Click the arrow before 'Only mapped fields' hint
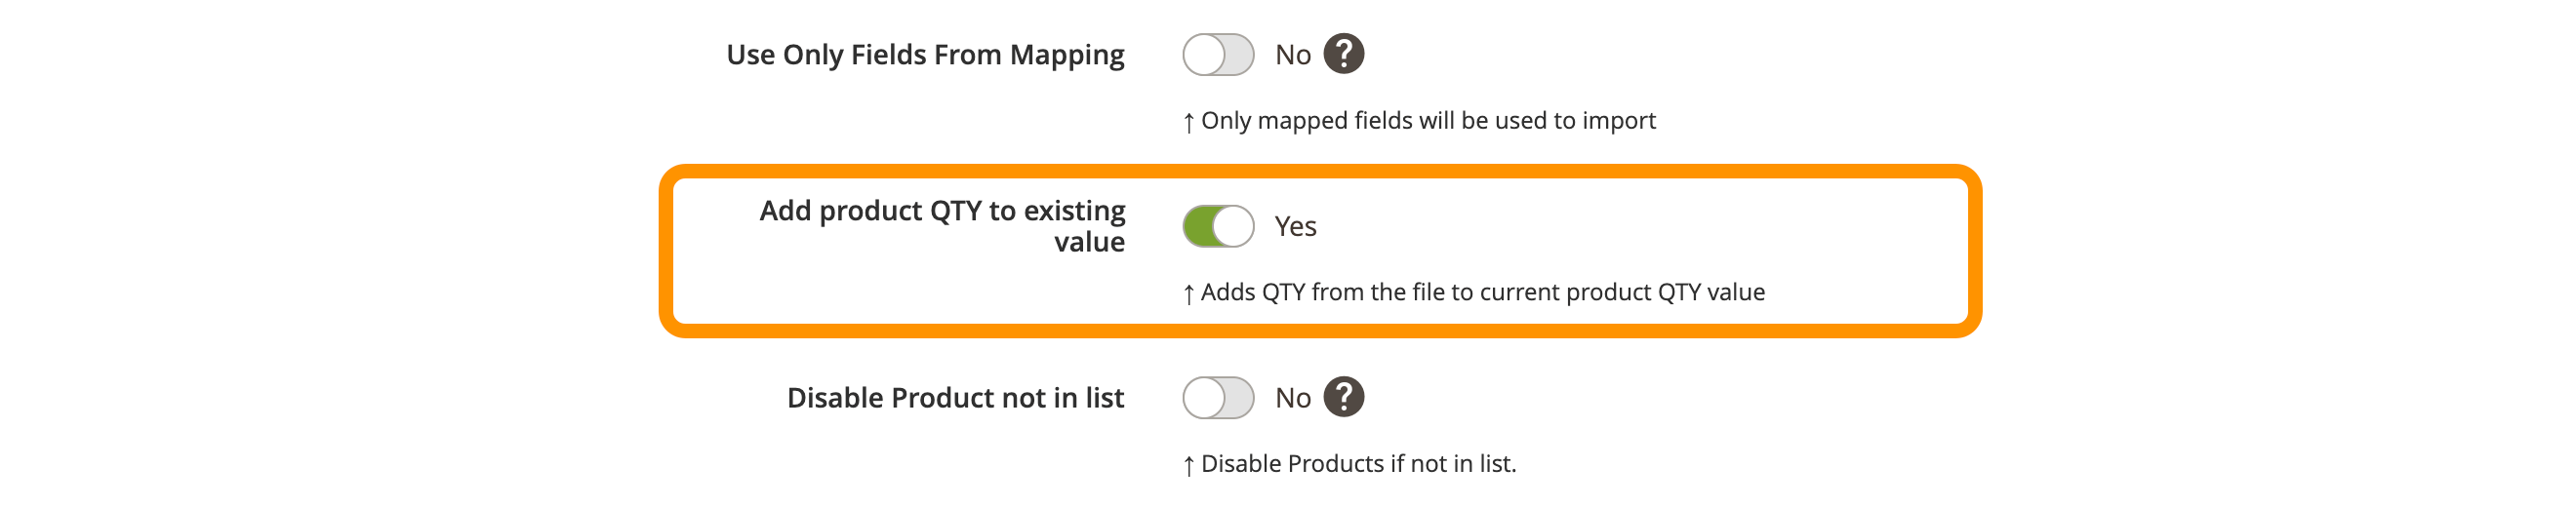 coord(1188,123)
